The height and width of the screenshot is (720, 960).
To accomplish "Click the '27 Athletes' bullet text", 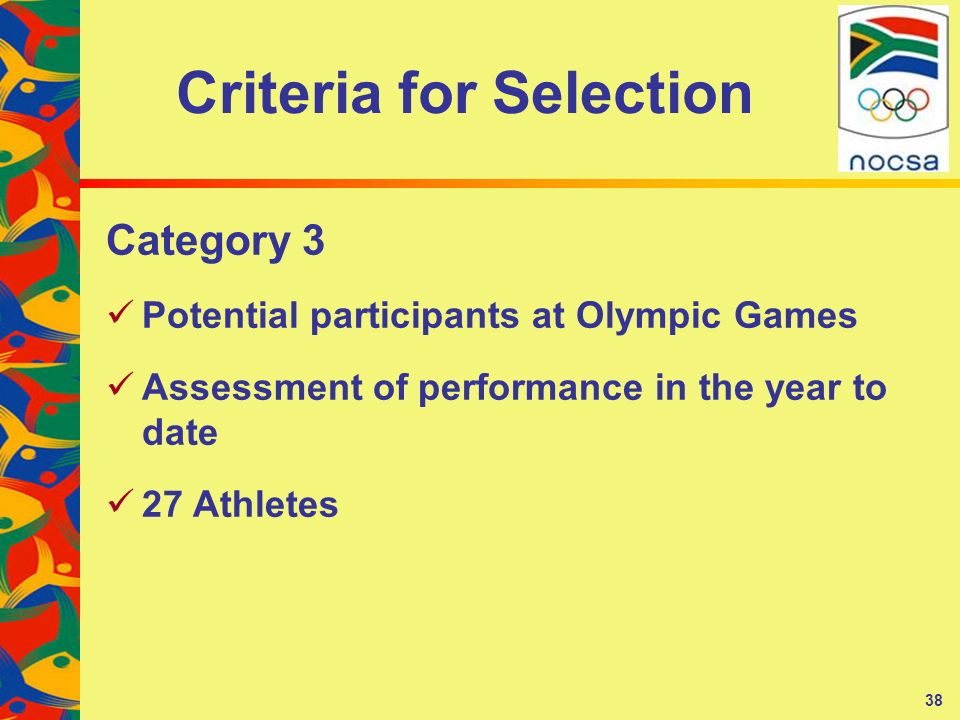I will 240,504.
